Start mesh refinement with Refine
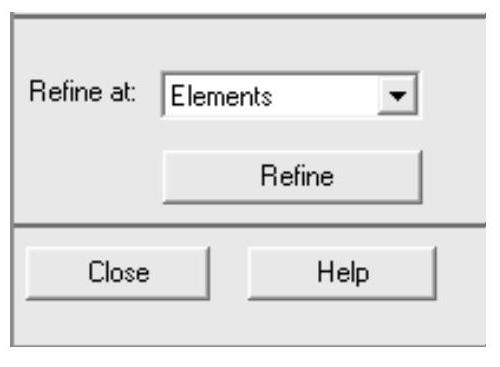The width and height of the screenshot is (500, 367). pos(292,177)
